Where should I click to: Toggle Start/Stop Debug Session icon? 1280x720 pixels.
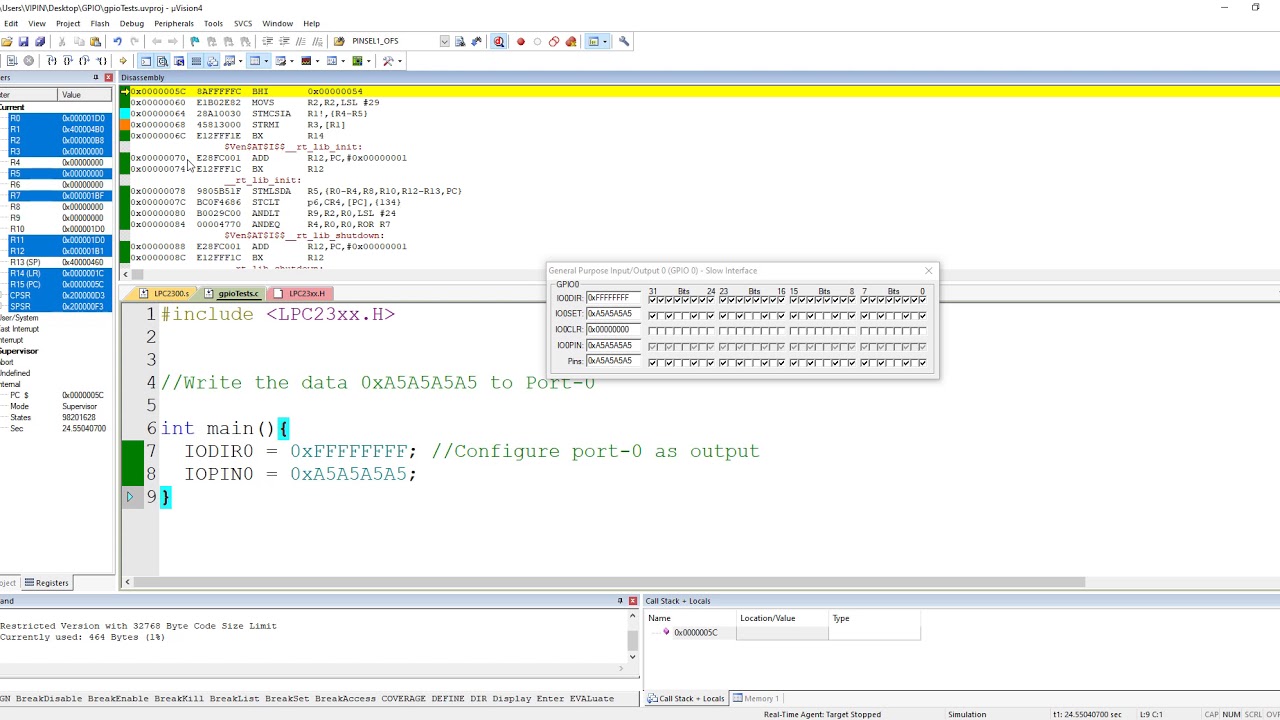498,41
